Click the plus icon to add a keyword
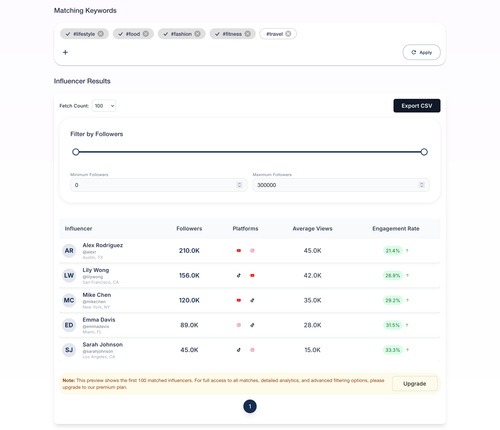 pyautogui.click(x=65, y=52)
